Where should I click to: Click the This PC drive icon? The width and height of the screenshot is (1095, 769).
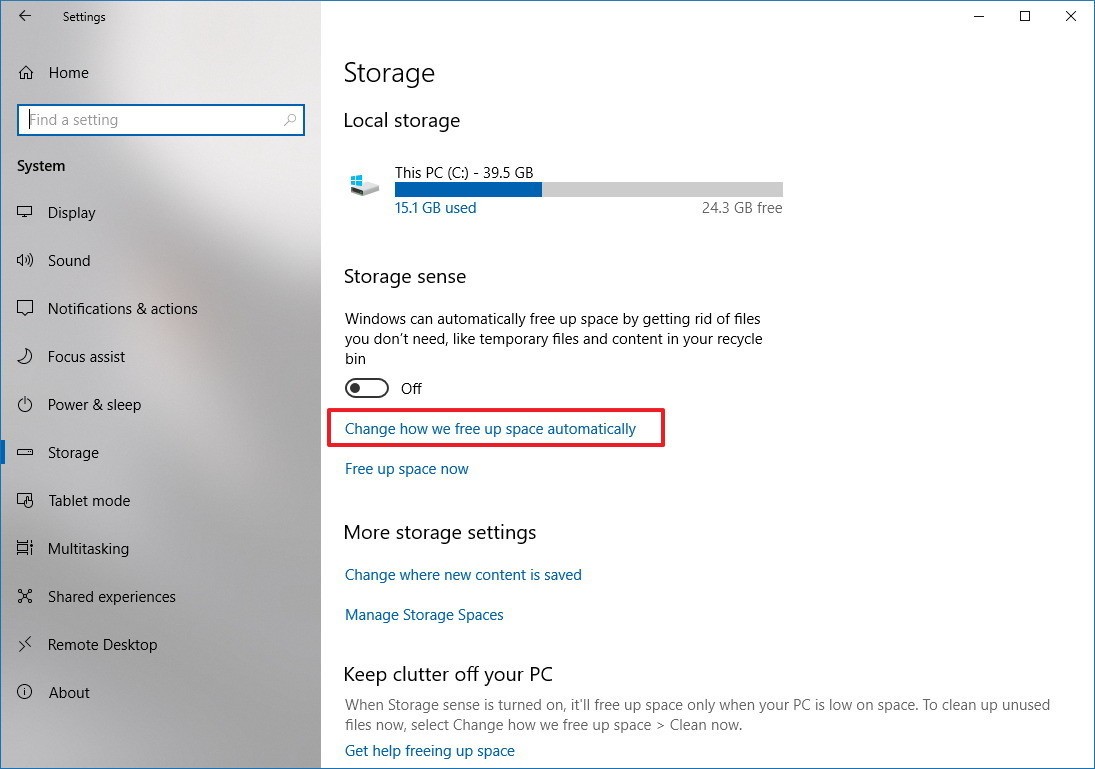click(364, 186)
